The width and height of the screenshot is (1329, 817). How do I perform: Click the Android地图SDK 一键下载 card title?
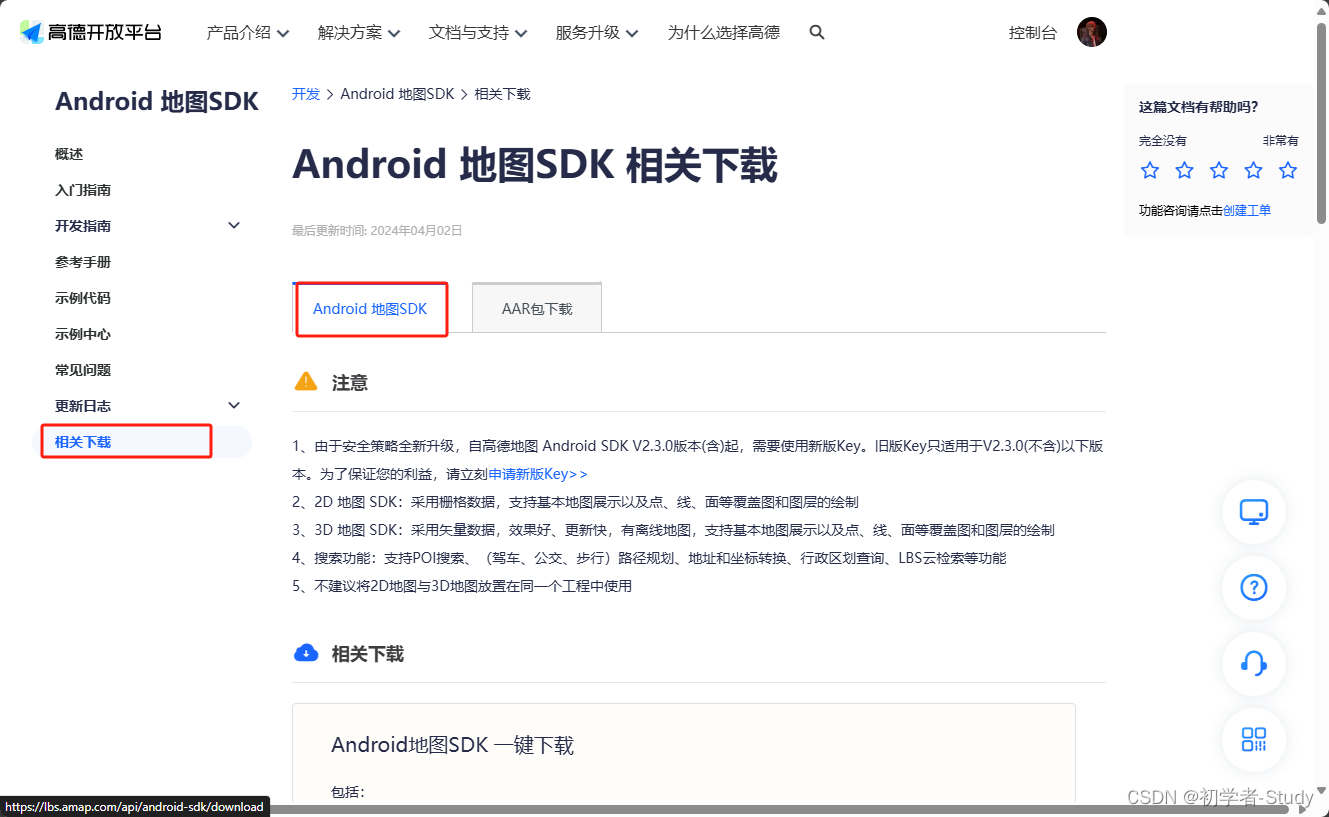[x=452, y=745]
